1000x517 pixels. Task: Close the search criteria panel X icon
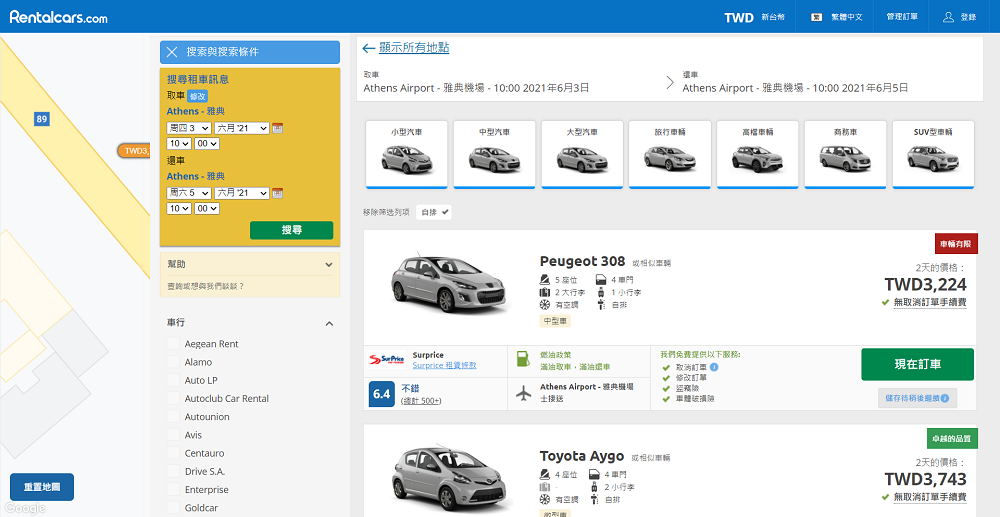click(x=172, y=52)
